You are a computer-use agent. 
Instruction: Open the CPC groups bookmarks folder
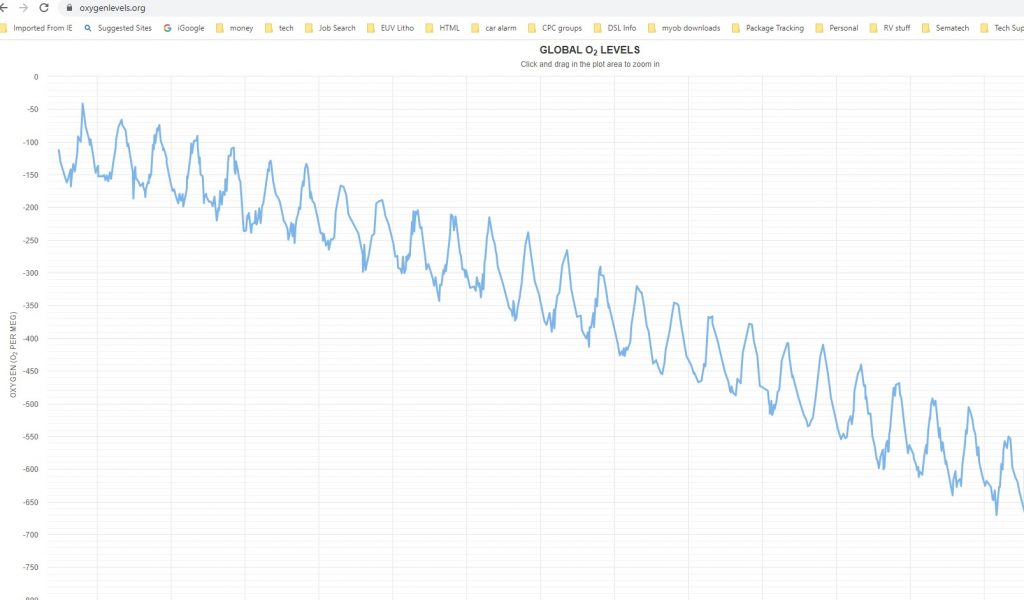[554, 28]
